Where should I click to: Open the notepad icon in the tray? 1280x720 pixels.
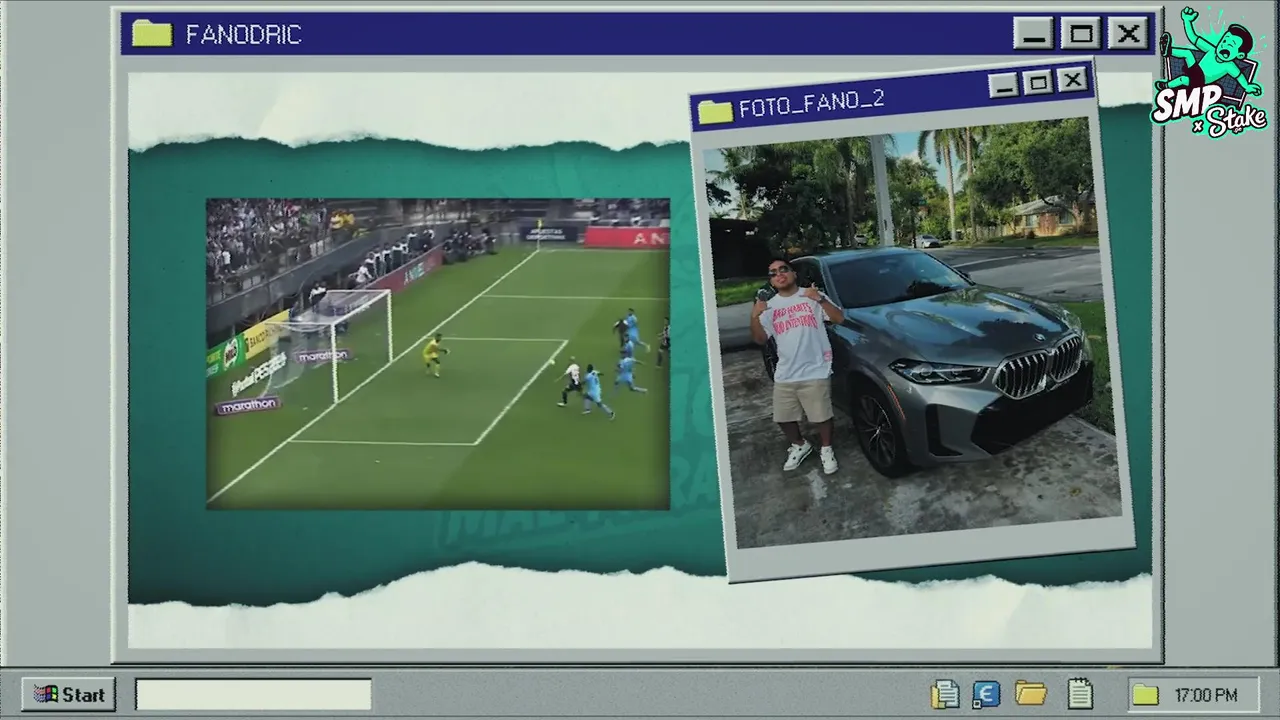1079,693
